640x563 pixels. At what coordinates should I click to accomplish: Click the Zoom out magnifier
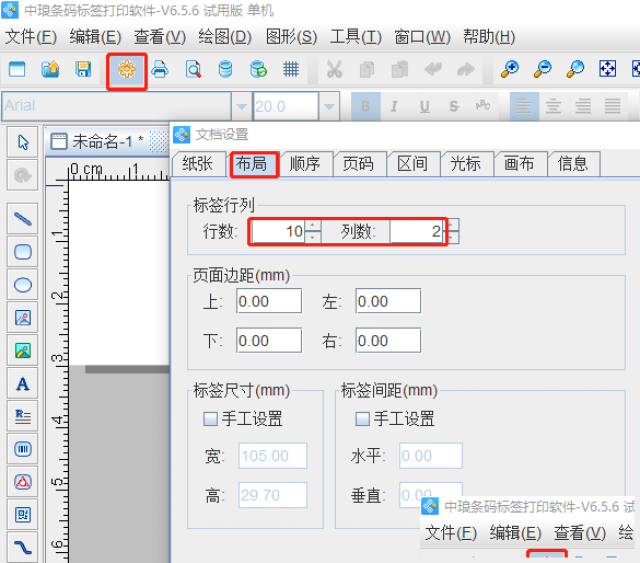coord(542,69)
